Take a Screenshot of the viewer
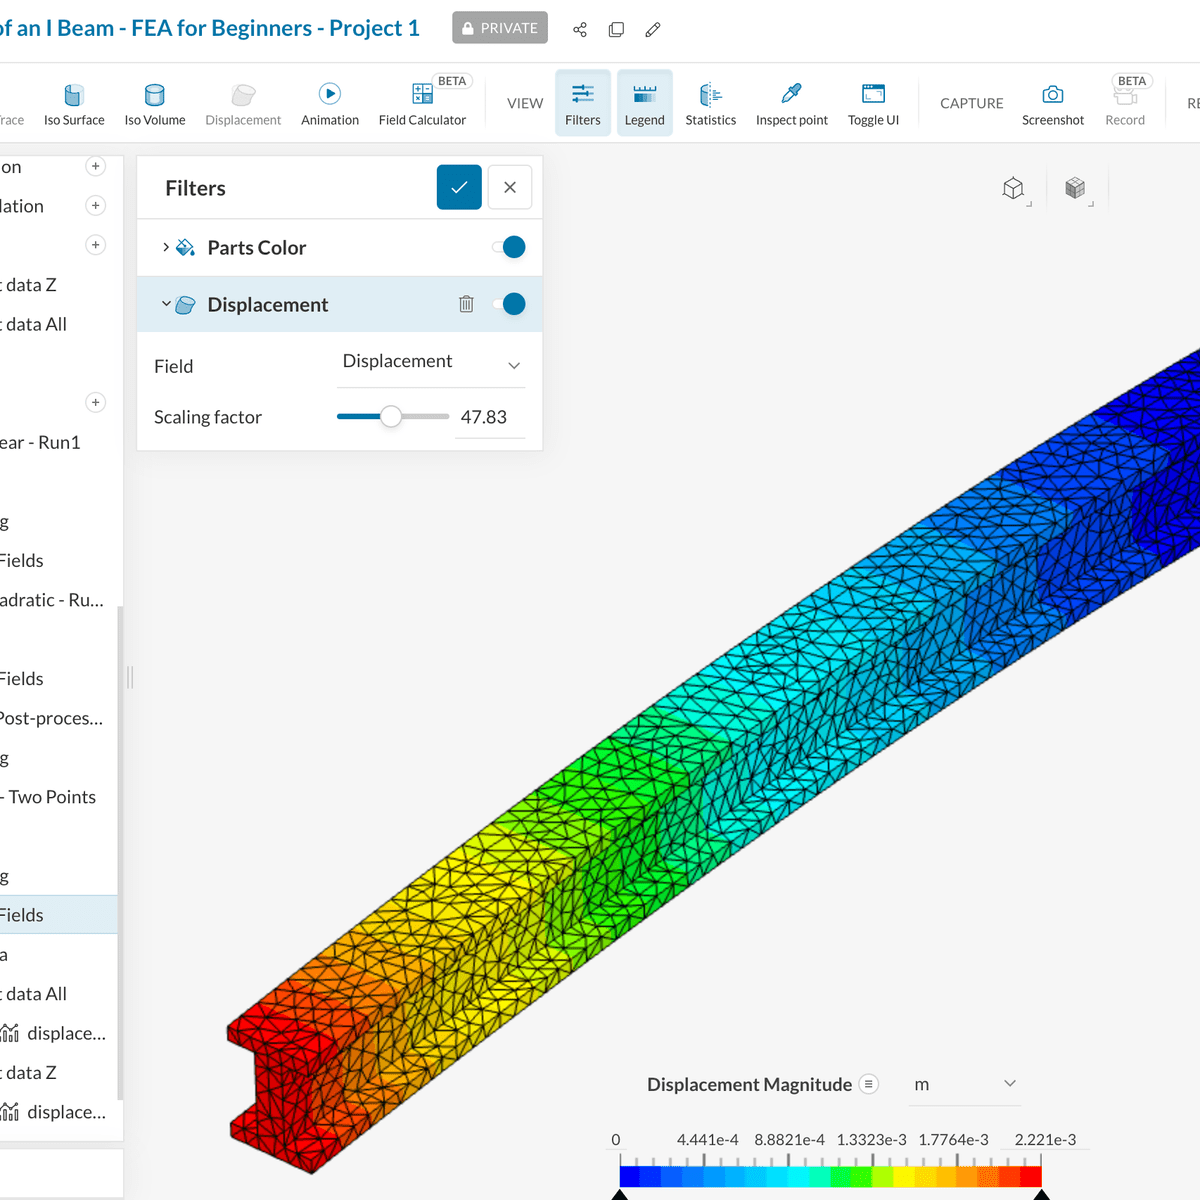 (1053, 104)
